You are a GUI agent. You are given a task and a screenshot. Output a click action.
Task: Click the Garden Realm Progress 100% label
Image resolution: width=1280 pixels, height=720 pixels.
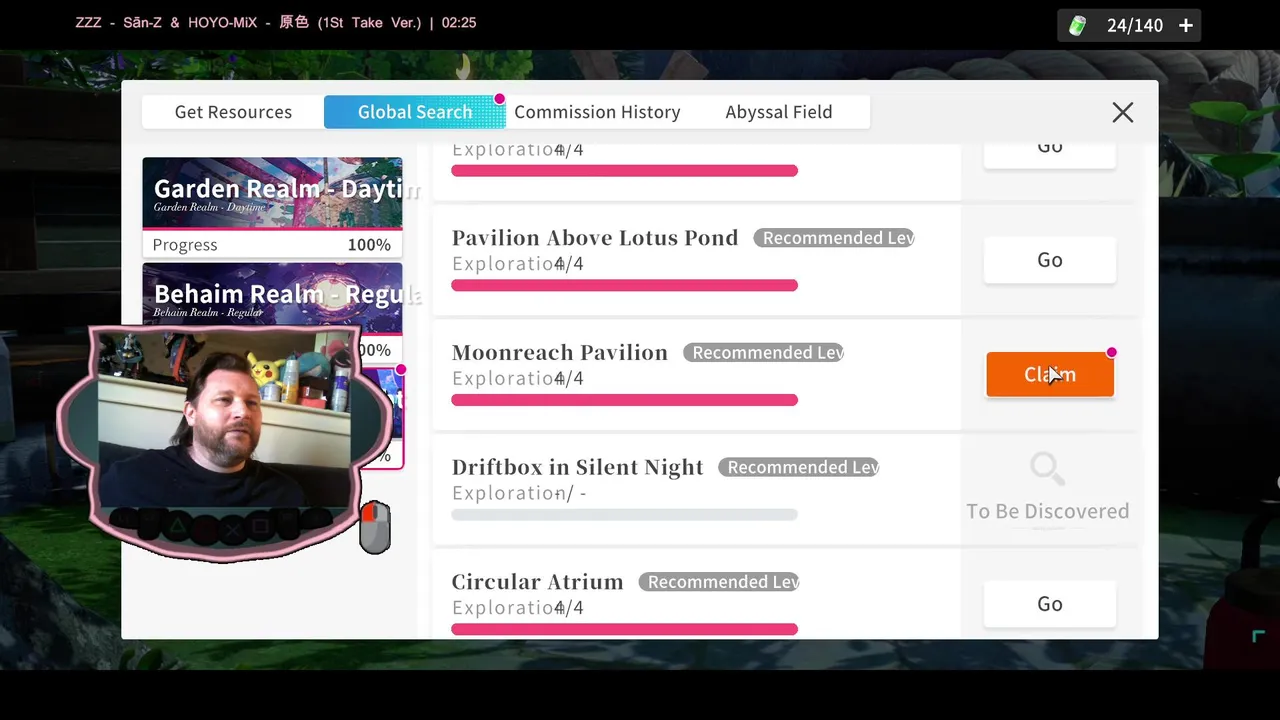pyautogui.click(x=272, y=245)
